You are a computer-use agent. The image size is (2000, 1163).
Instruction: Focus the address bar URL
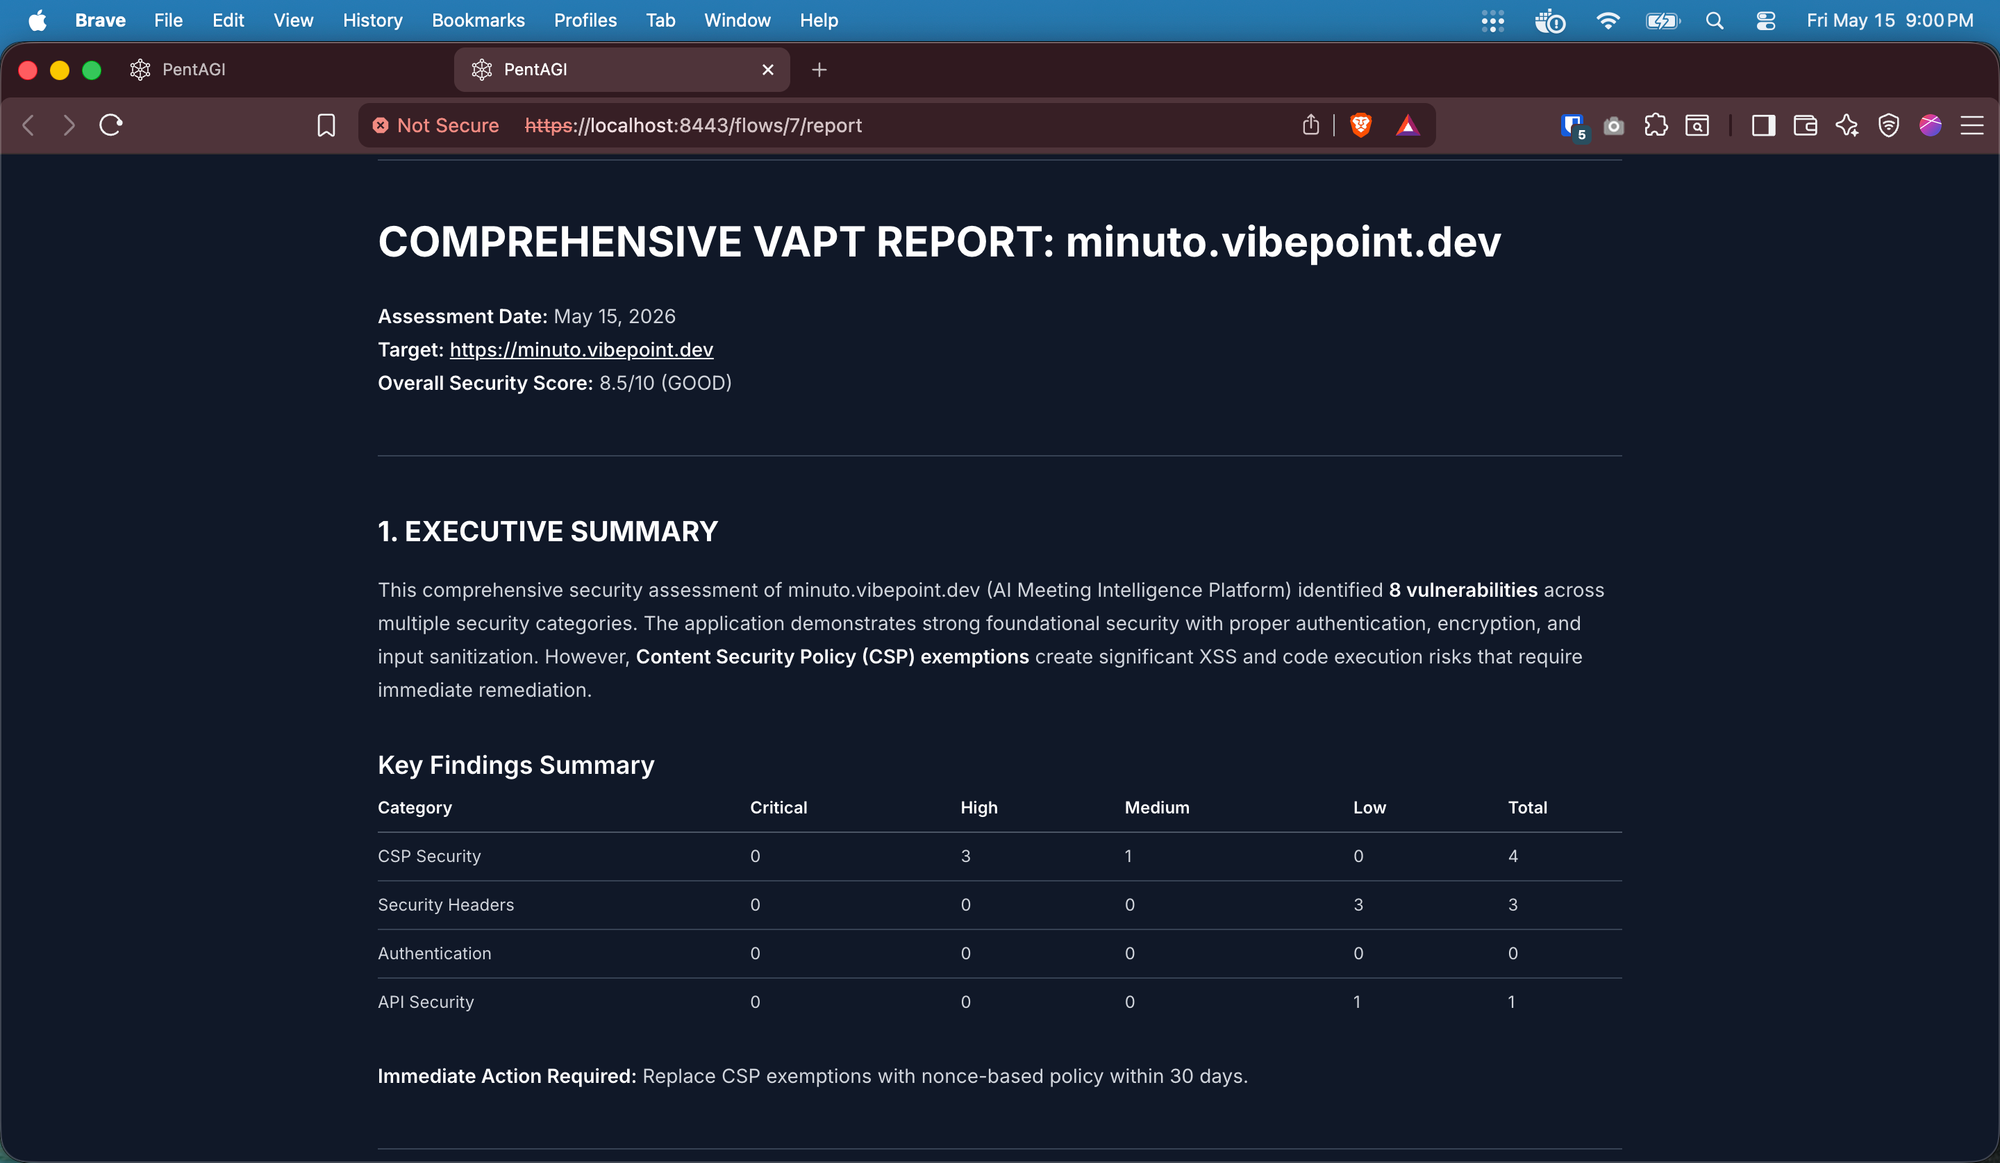(x=693, y=125)
